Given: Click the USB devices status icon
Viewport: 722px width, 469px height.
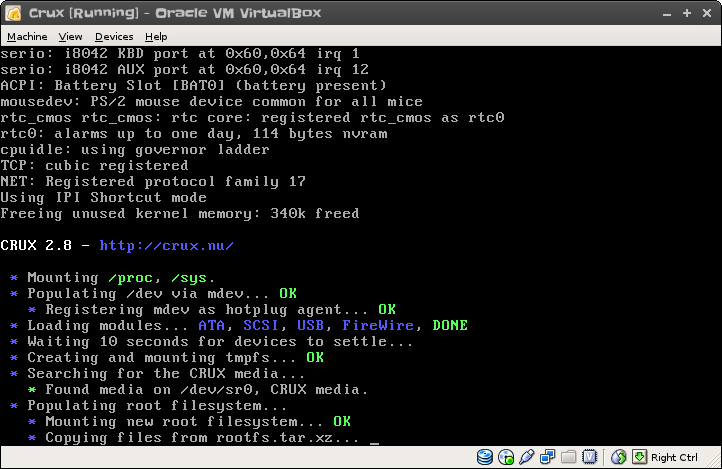Looking at the screenshot, I should [x=526, y=457].
